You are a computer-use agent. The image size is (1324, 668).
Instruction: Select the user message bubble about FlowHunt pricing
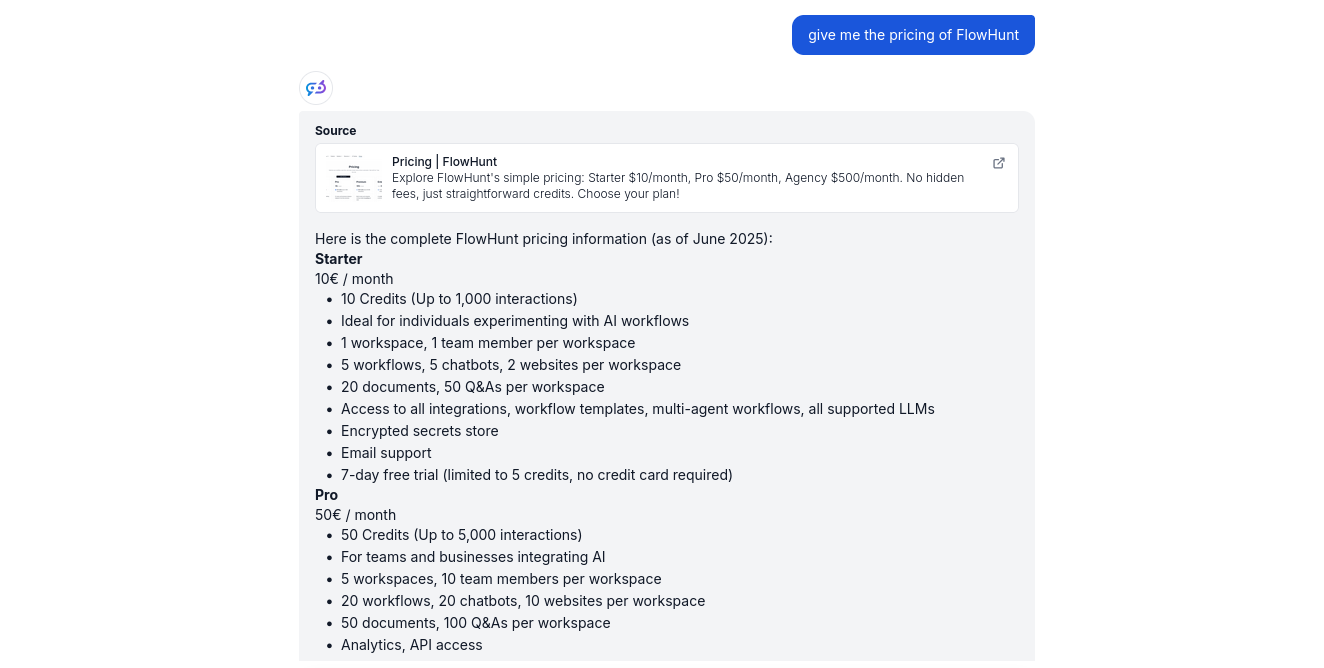coord(913,34)
